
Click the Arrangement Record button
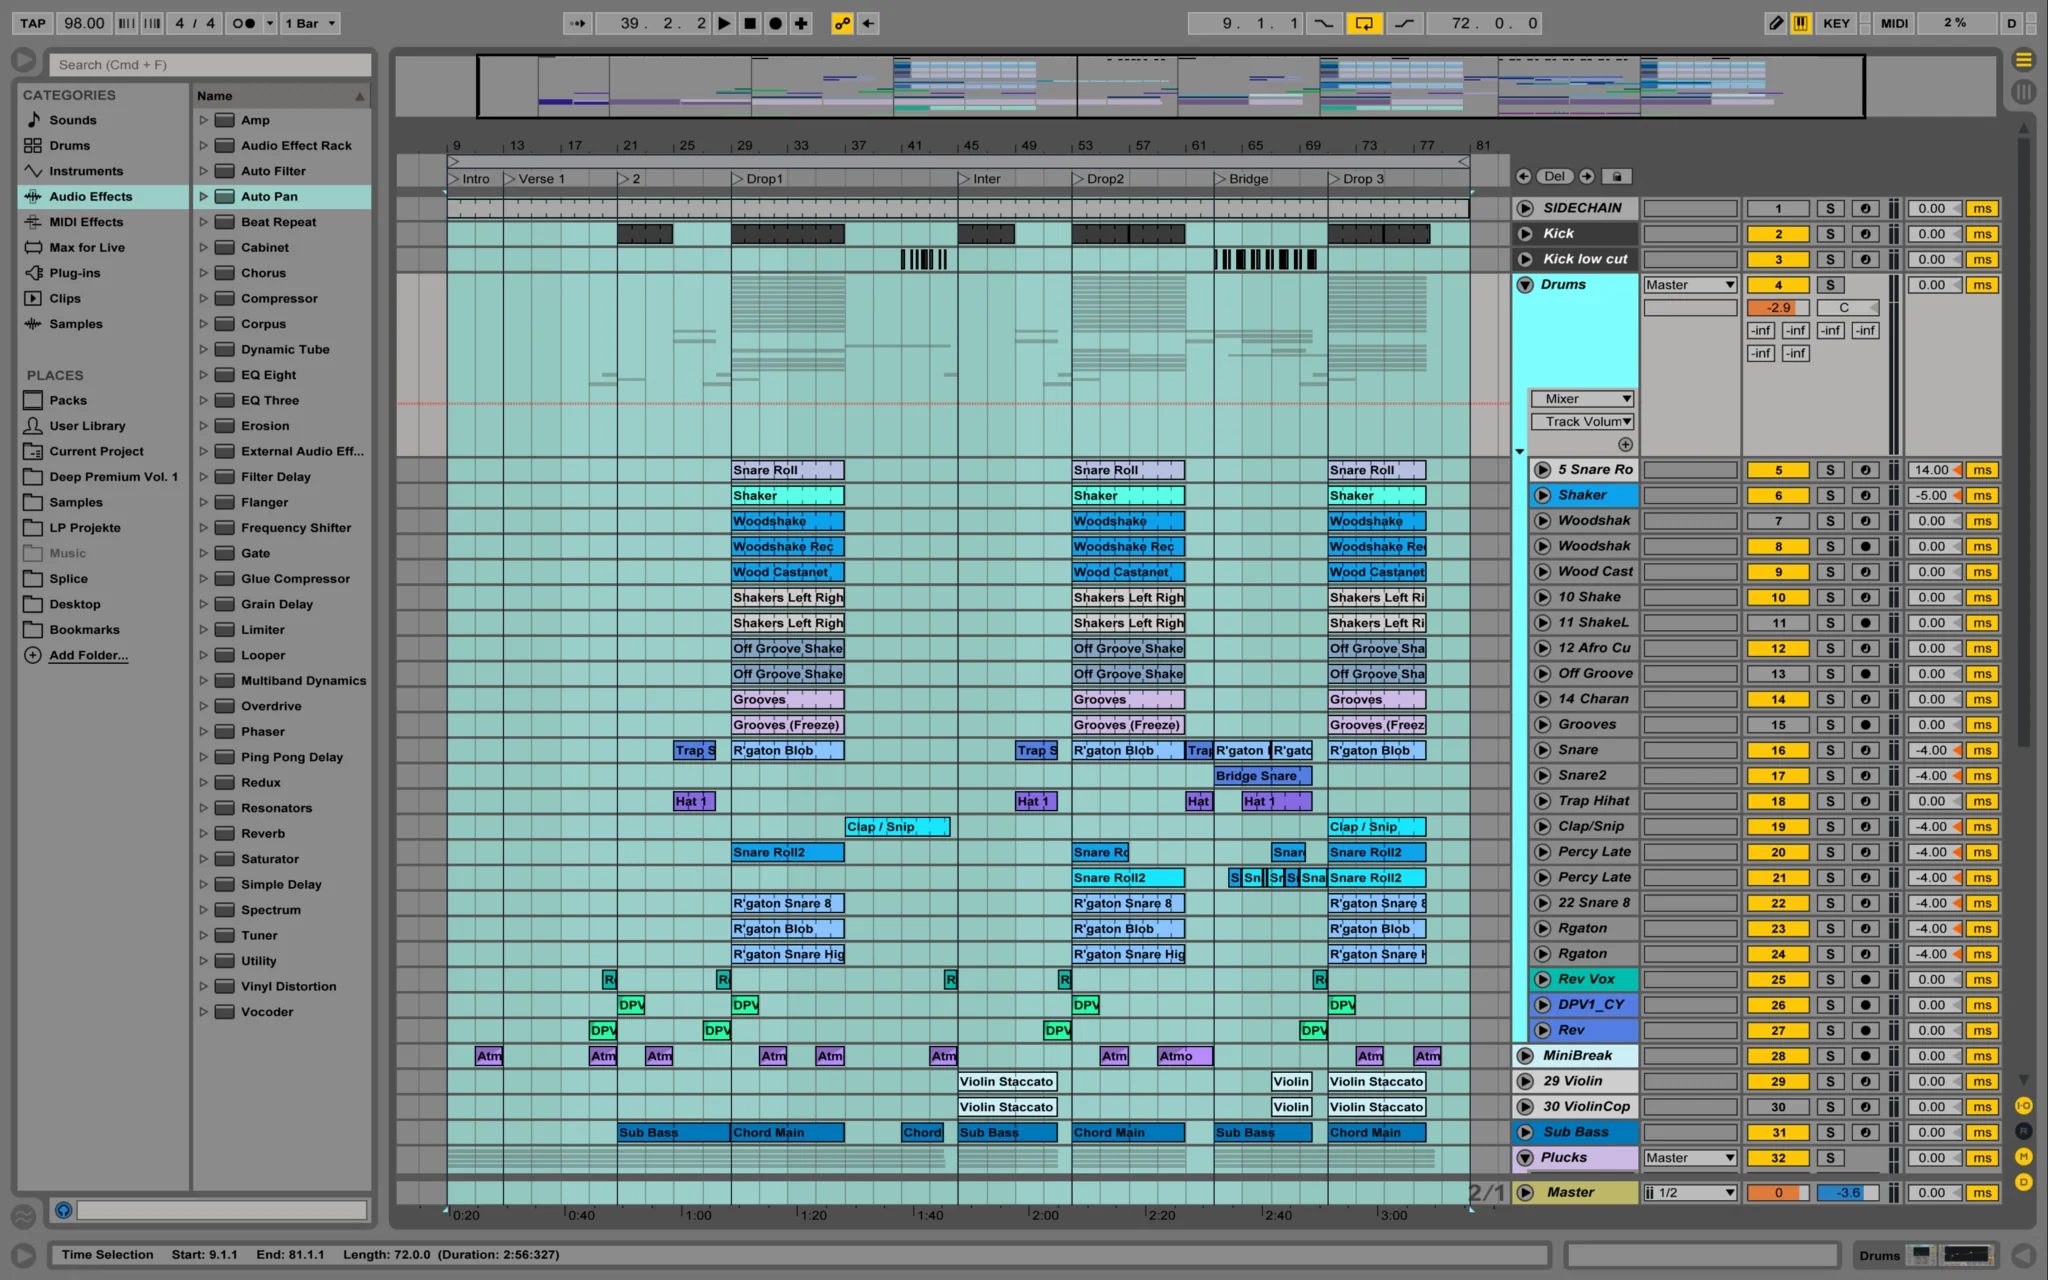click(x=775, y=23)
